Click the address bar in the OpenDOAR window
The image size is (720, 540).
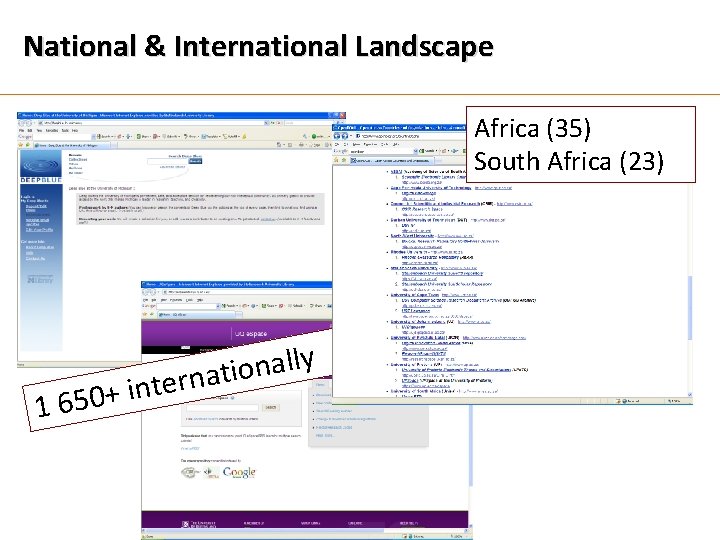(x=411, y=136)
